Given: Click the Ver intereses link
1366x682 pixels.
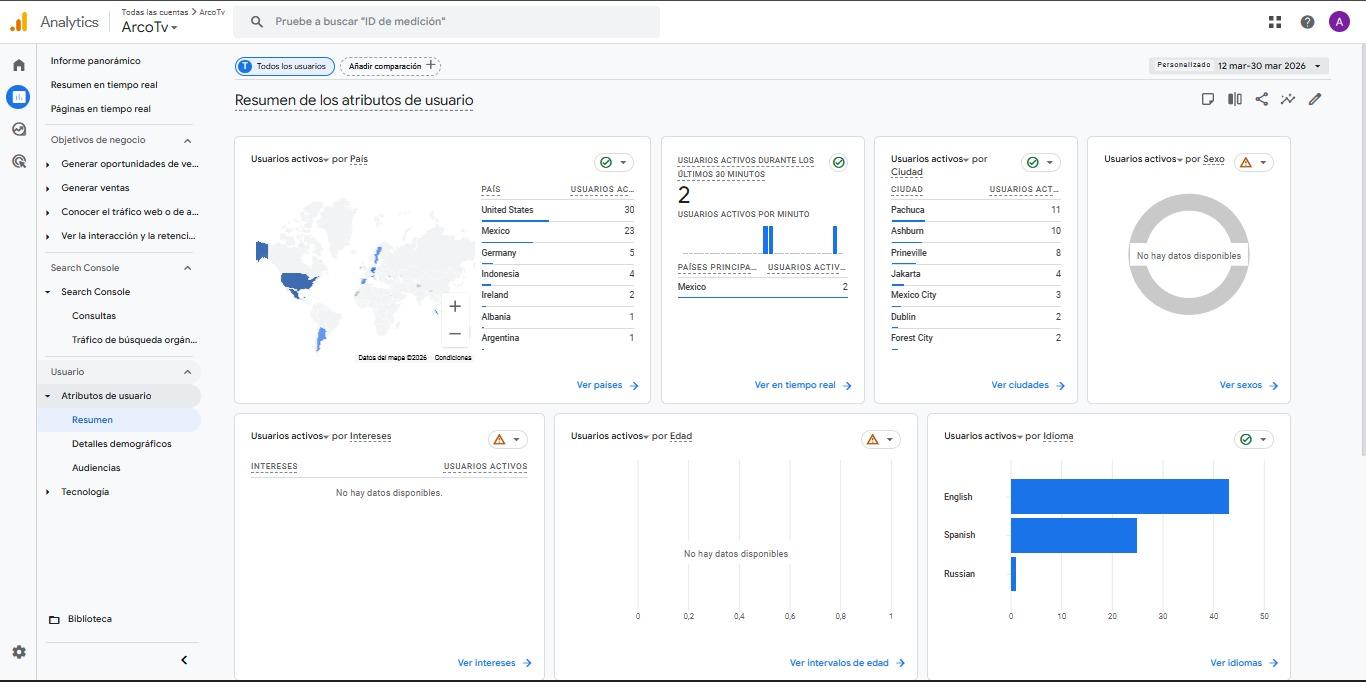Looking at the screenshot, I should click(x=495, y=663).
